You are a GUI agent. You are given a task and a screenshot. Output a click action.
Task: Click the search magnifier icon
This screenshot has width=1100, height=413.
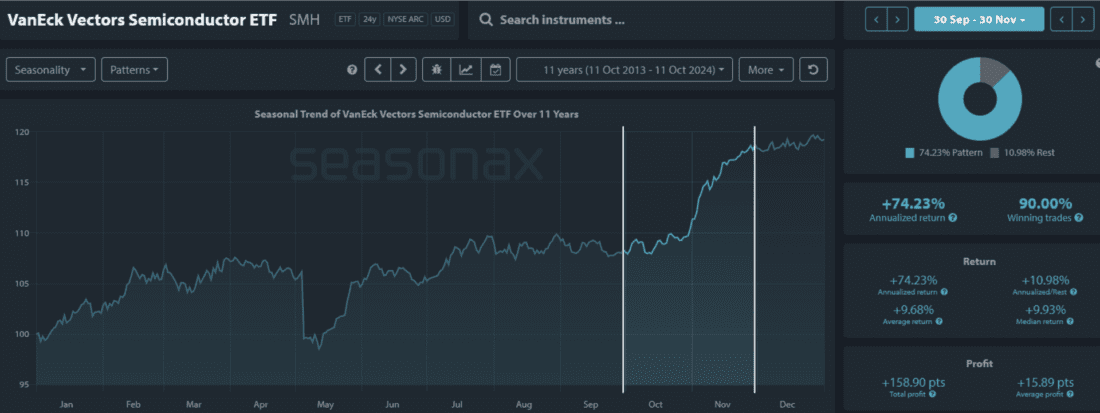[x=484, y=20]
